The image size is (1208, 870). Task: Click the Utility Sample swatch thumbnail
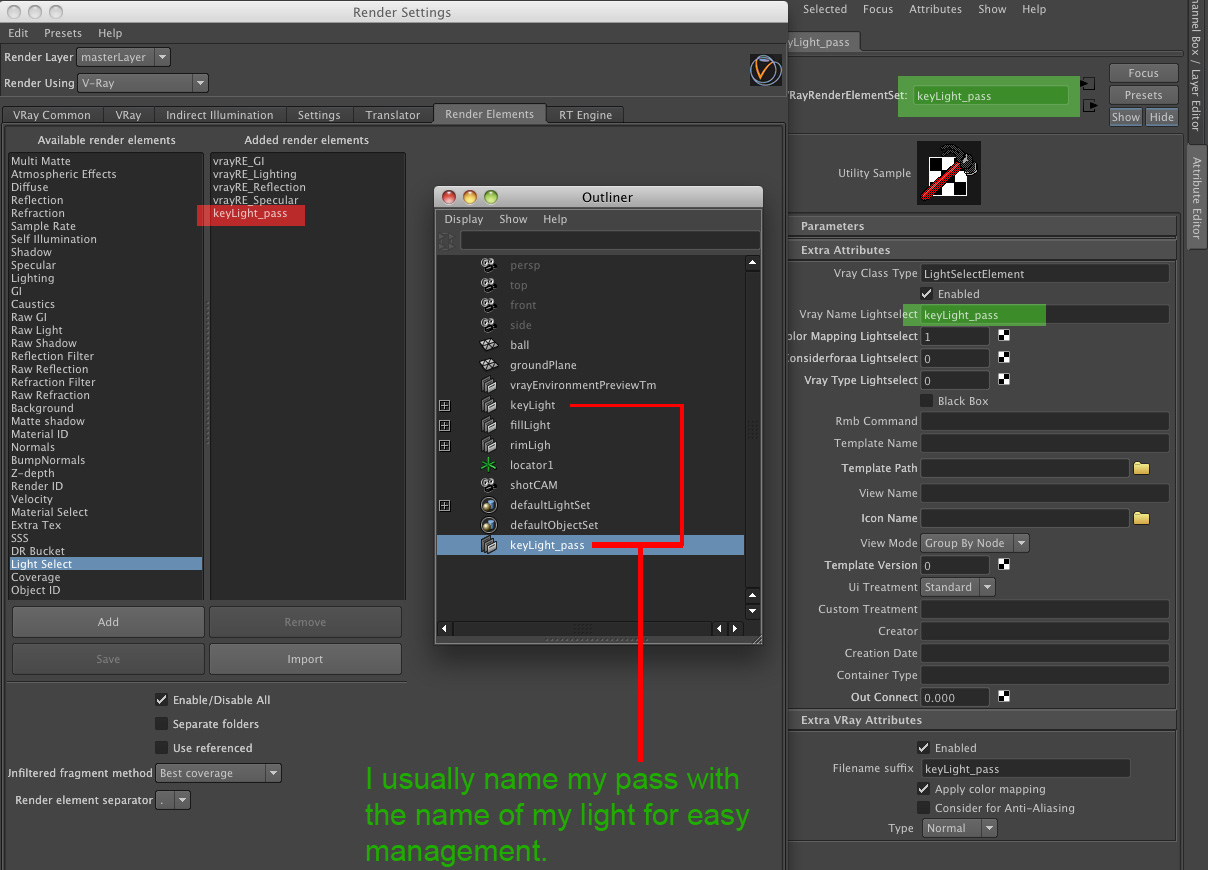point(949,173)
